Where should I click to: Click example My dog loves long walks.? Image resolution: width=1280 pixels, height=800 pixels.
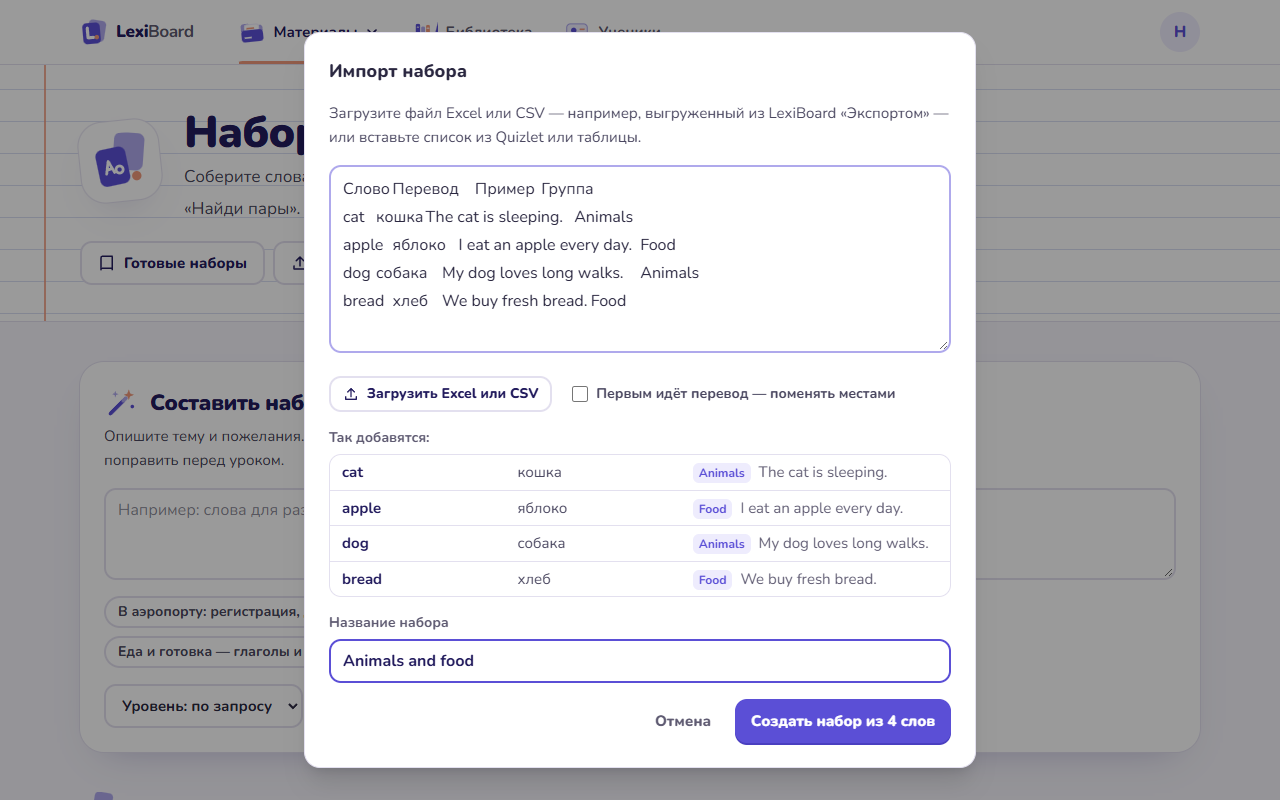click(844, 543)
